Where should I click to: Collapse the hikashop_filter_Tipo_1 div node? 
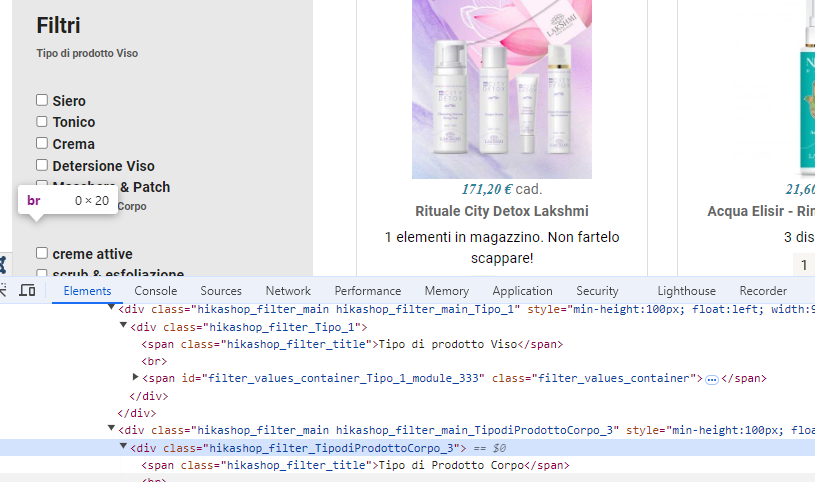(x=123, y=325)
